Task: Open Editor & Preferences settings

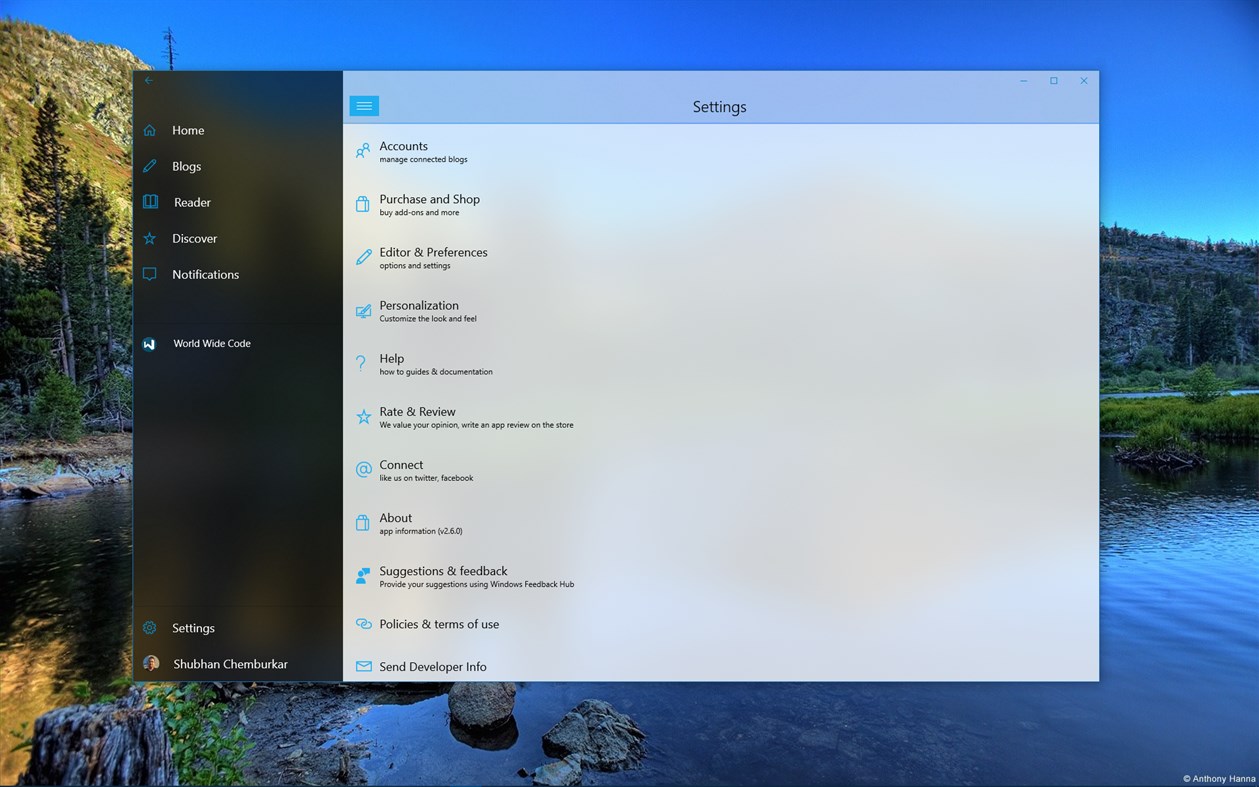Action: click(x=433, y=257)
